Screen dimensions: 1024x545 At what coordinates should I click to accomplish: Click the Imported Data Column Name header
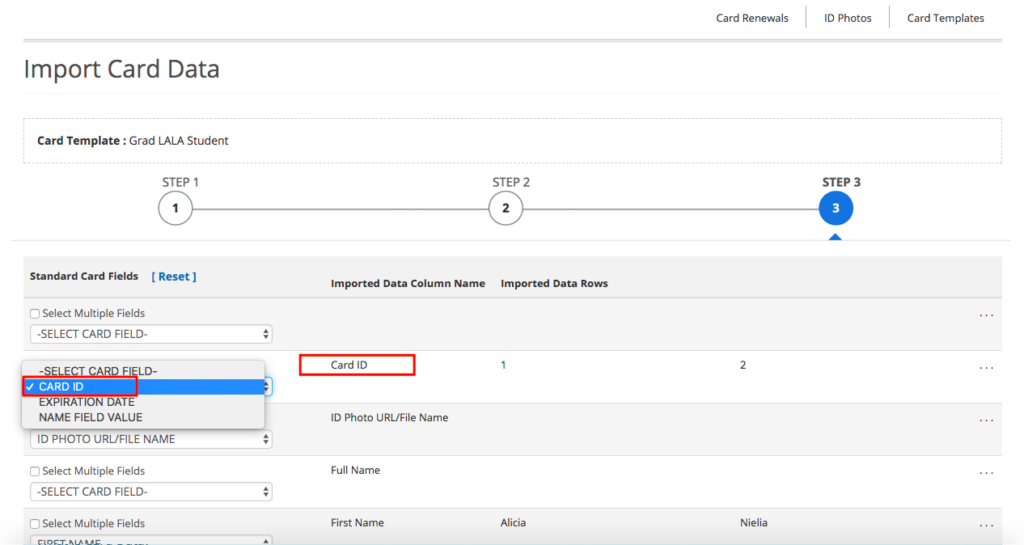(x=408, y=283)
